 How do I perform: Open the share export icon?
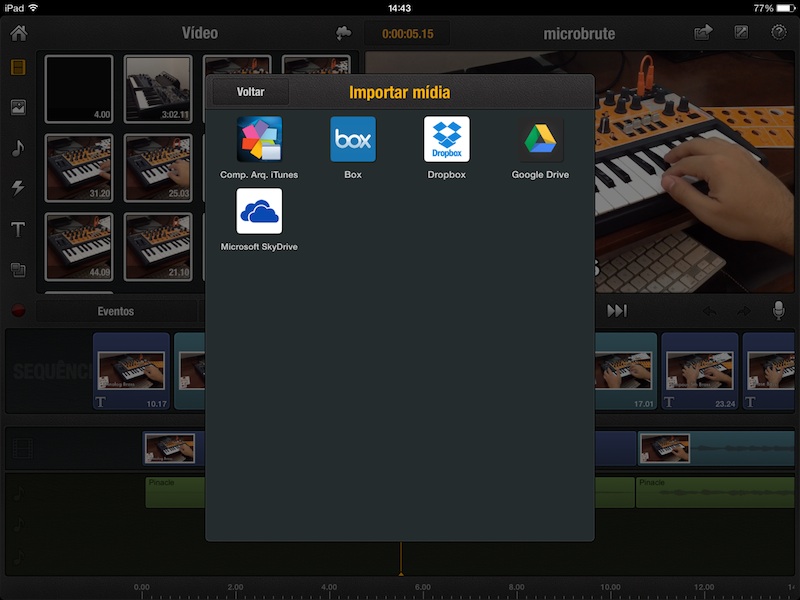pyautogui.click(x=703, y=33)
